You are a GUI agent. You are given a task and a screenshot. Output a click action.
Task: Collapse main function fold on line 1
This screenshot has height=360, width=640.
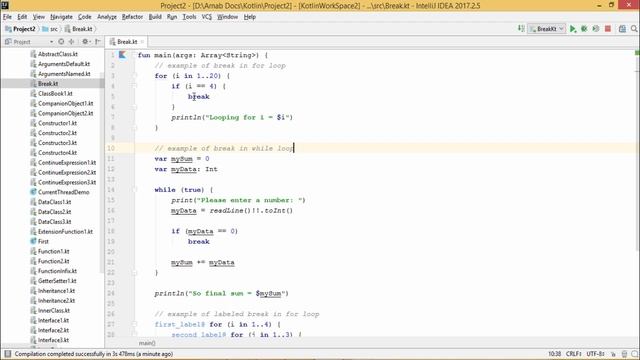coord(134,55)
